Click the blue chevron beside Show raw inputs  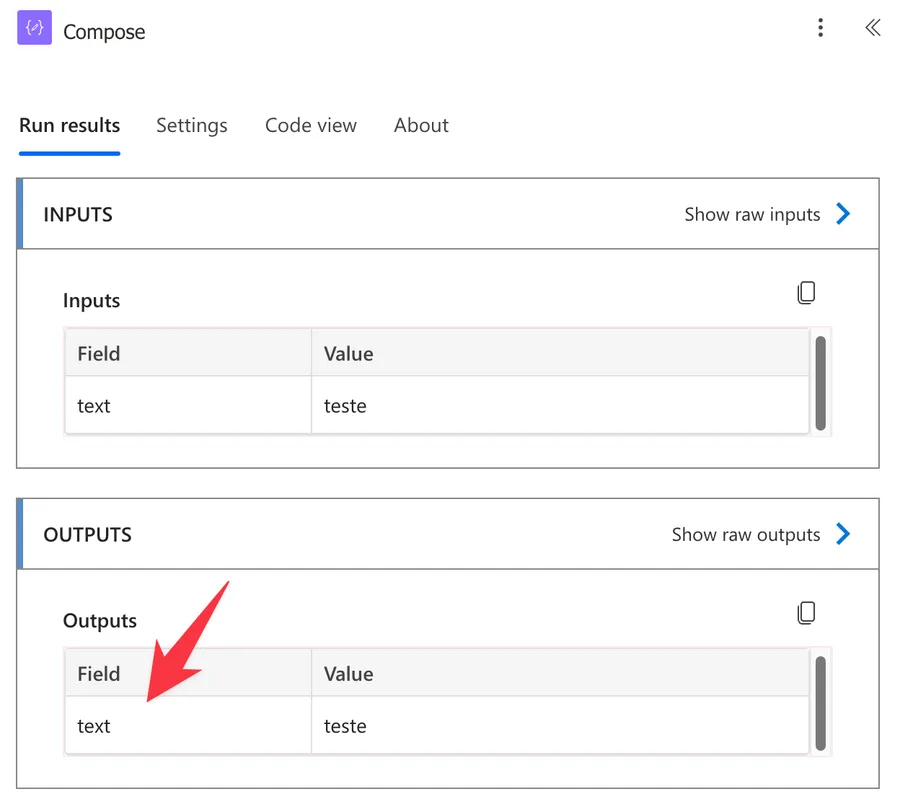coord(843,214)
